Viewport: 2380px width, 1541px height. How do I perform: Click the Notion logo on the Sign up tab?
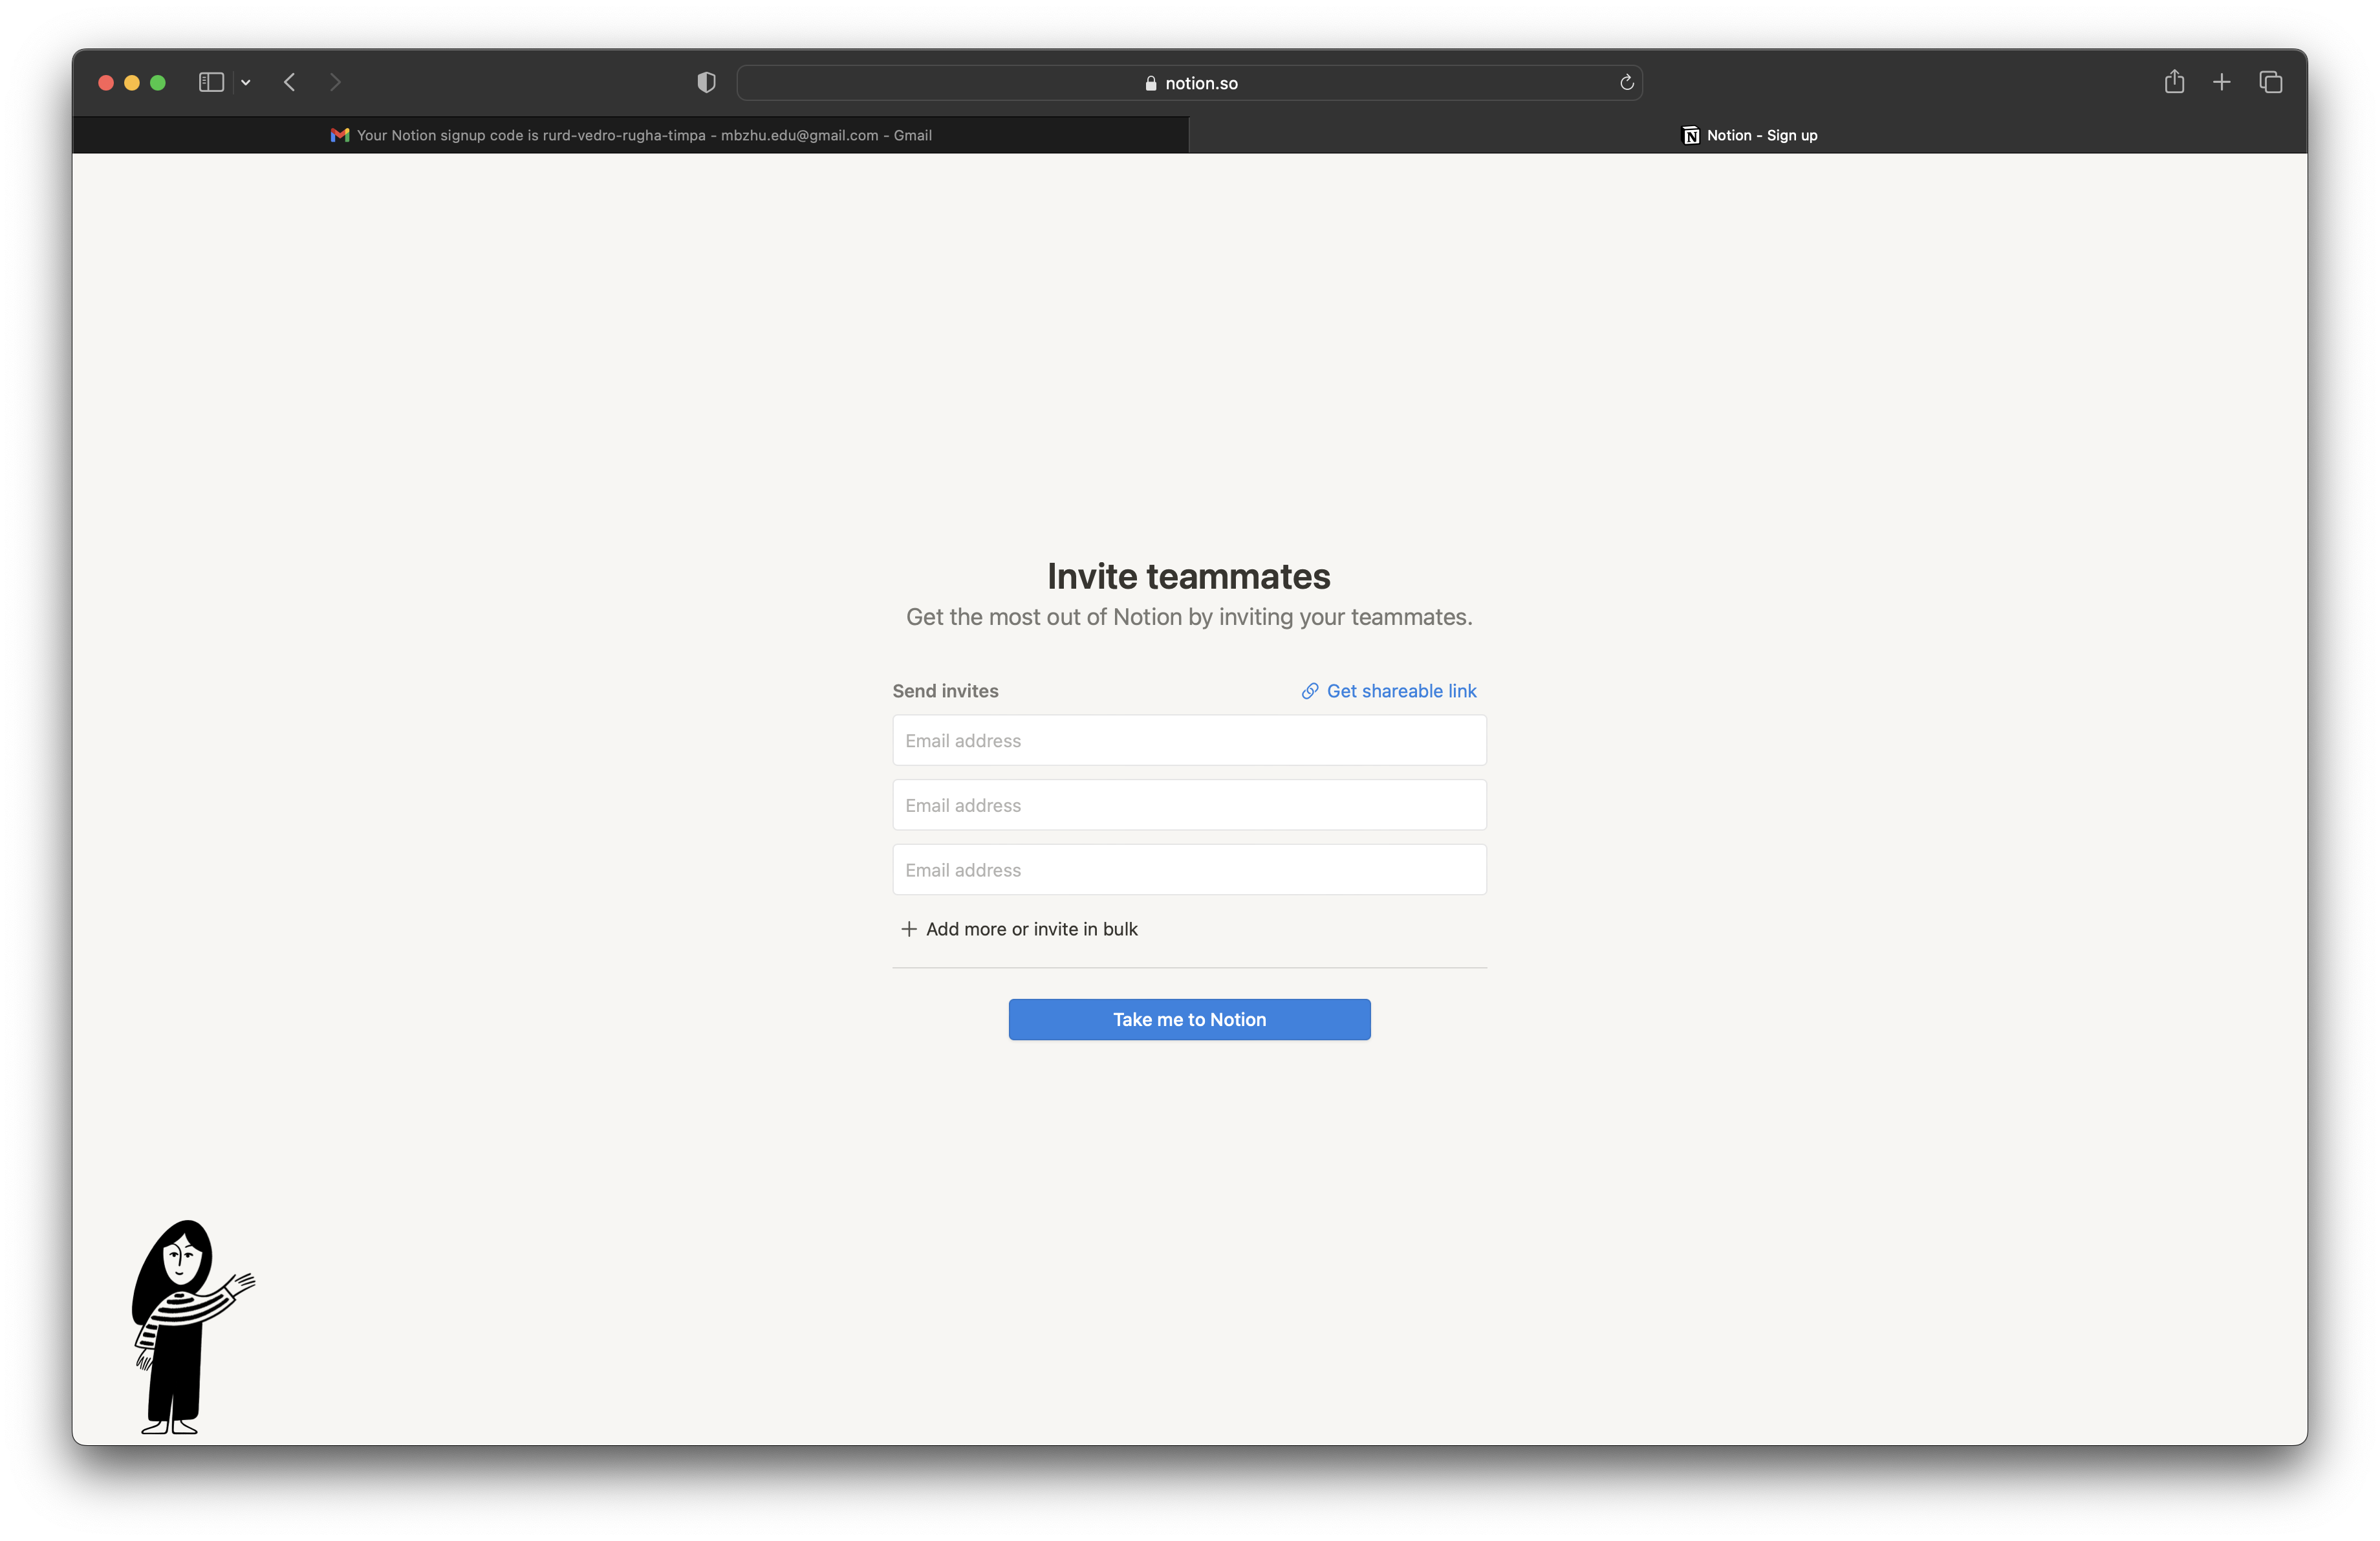coord(1690,135)
